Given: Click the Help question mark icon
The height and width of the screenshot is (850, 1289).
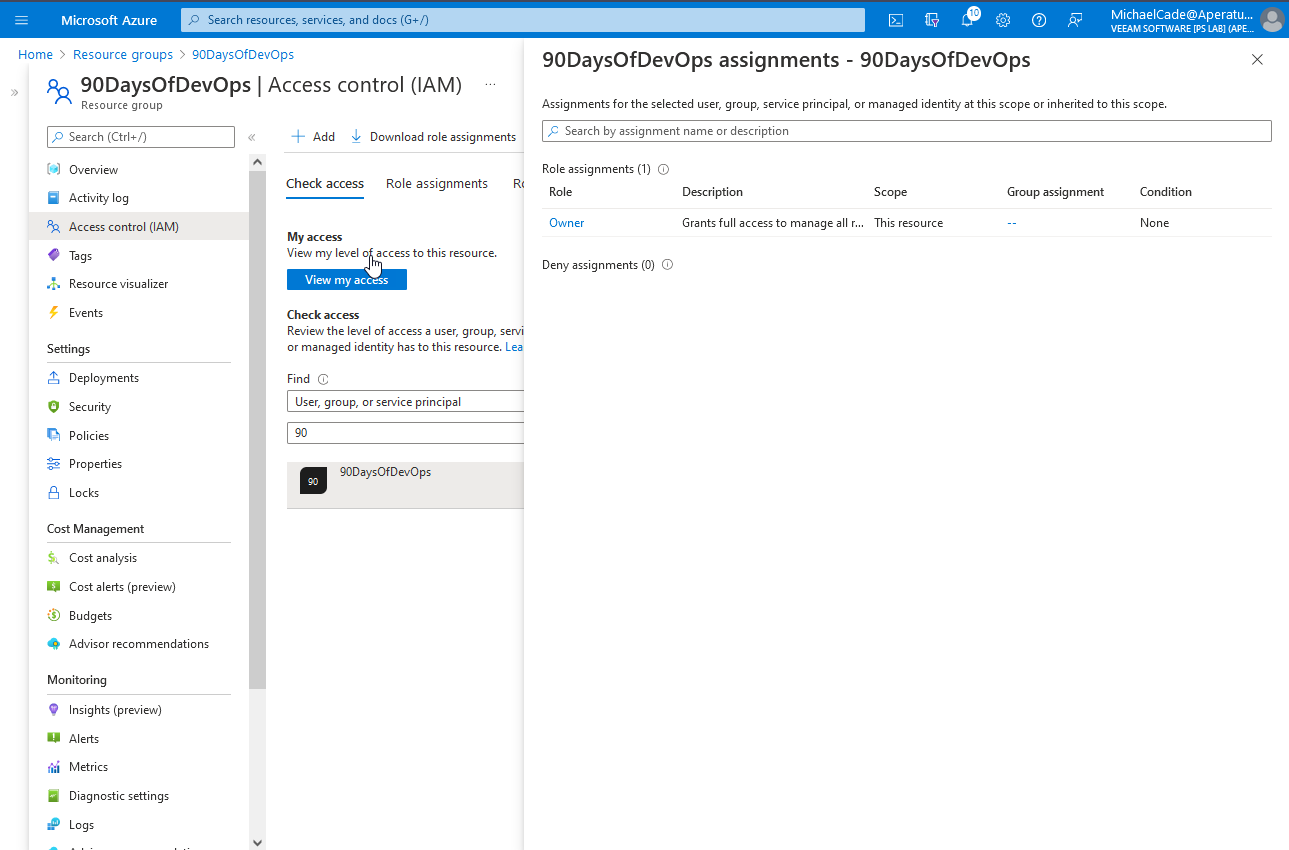Looking at the screenshot, I should click(1039, 20).
